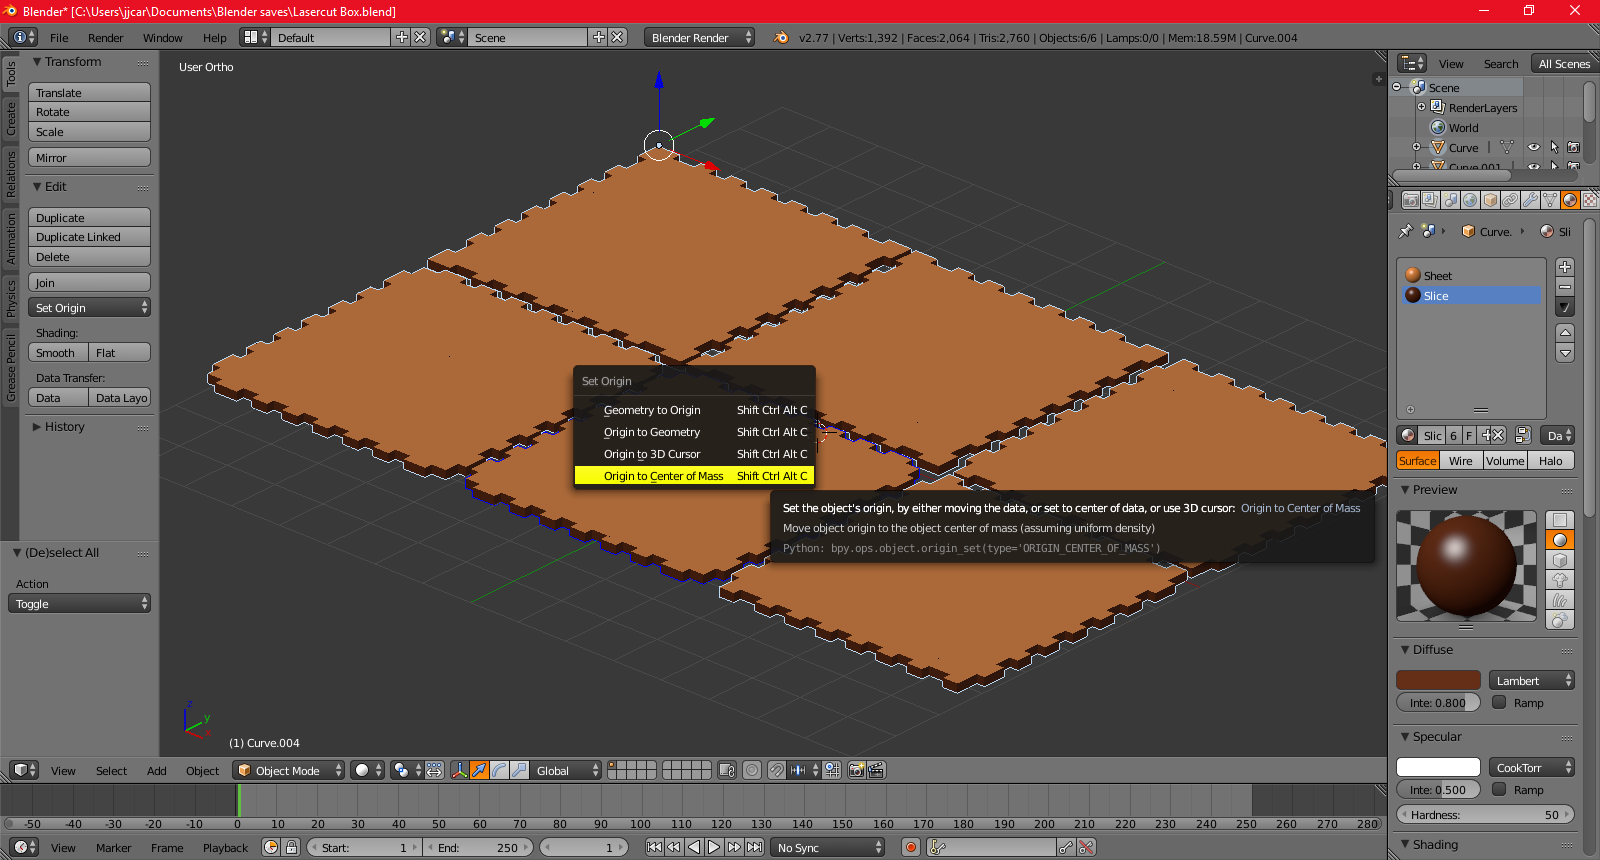This screenshot has height=860, width=1600.
Task: Toggle the timeline lock time to editors icon
Action: click(x=292, y=847)
